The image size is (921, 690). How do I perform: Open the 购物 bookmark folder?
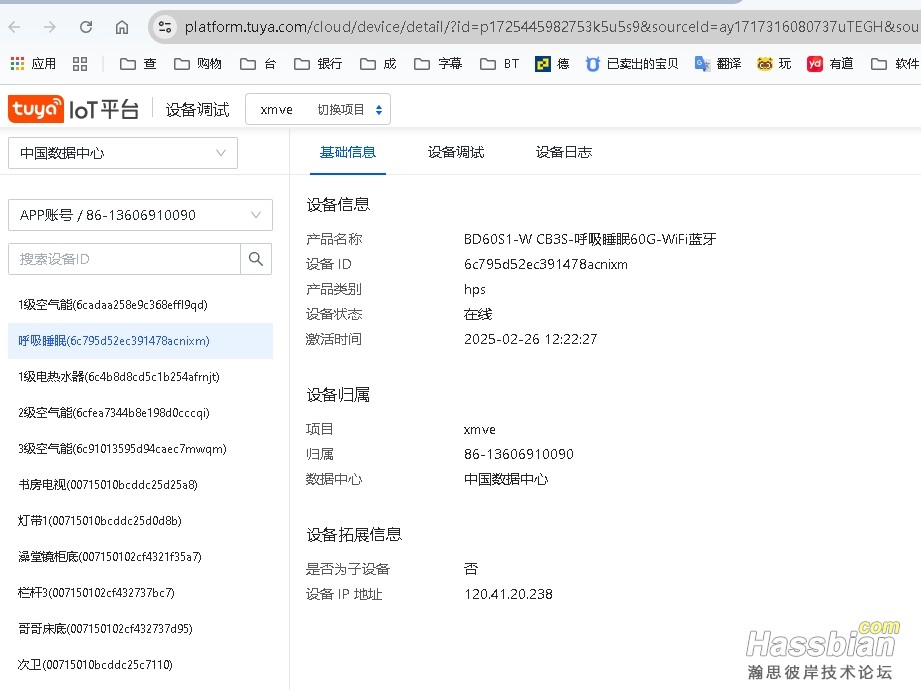pos(198,63)
